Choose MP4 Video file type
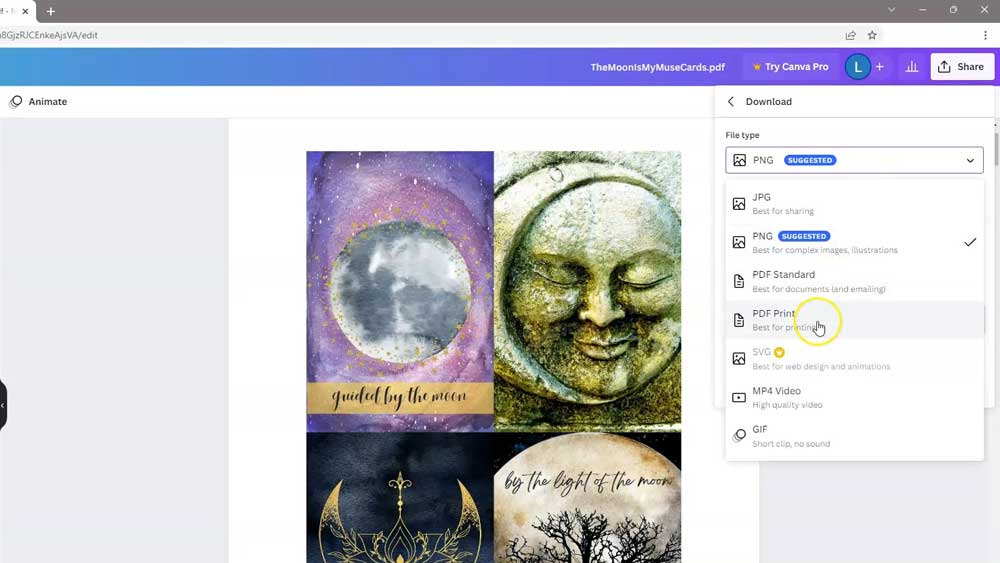This screenshot has height=563, width=1000. [x=854, y=397]
